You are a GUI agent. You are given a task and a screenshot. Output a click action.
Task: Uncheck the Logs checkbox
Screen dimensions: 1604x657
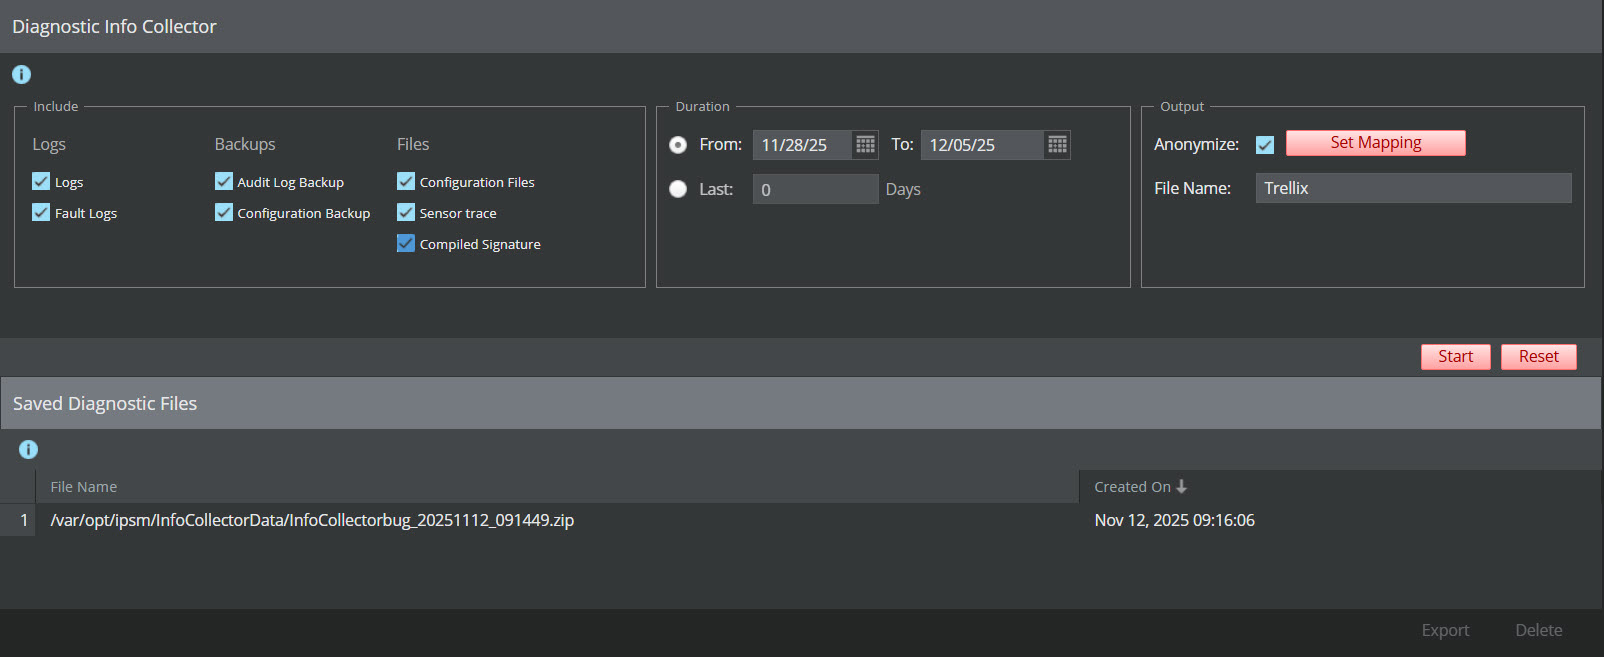point(41,181)
